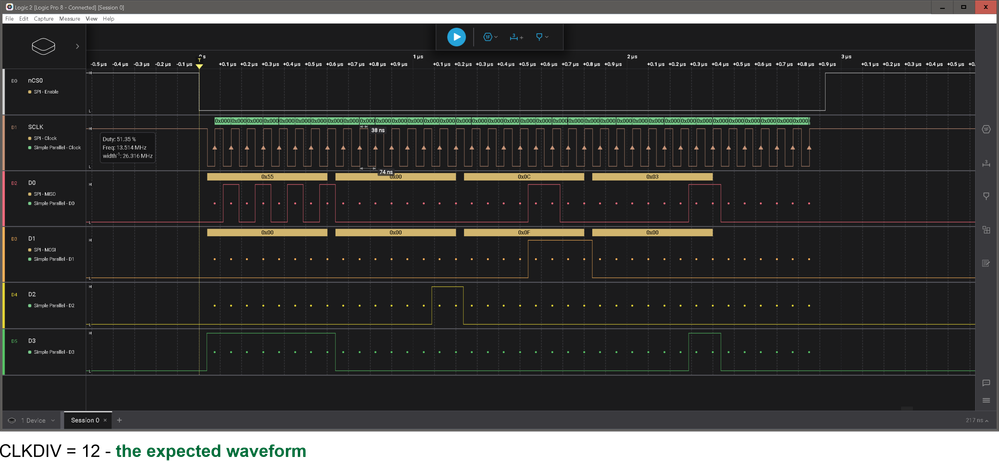Open the marker dropdown in top toolbar
The image size is (999, 461).
pos(542,37)
